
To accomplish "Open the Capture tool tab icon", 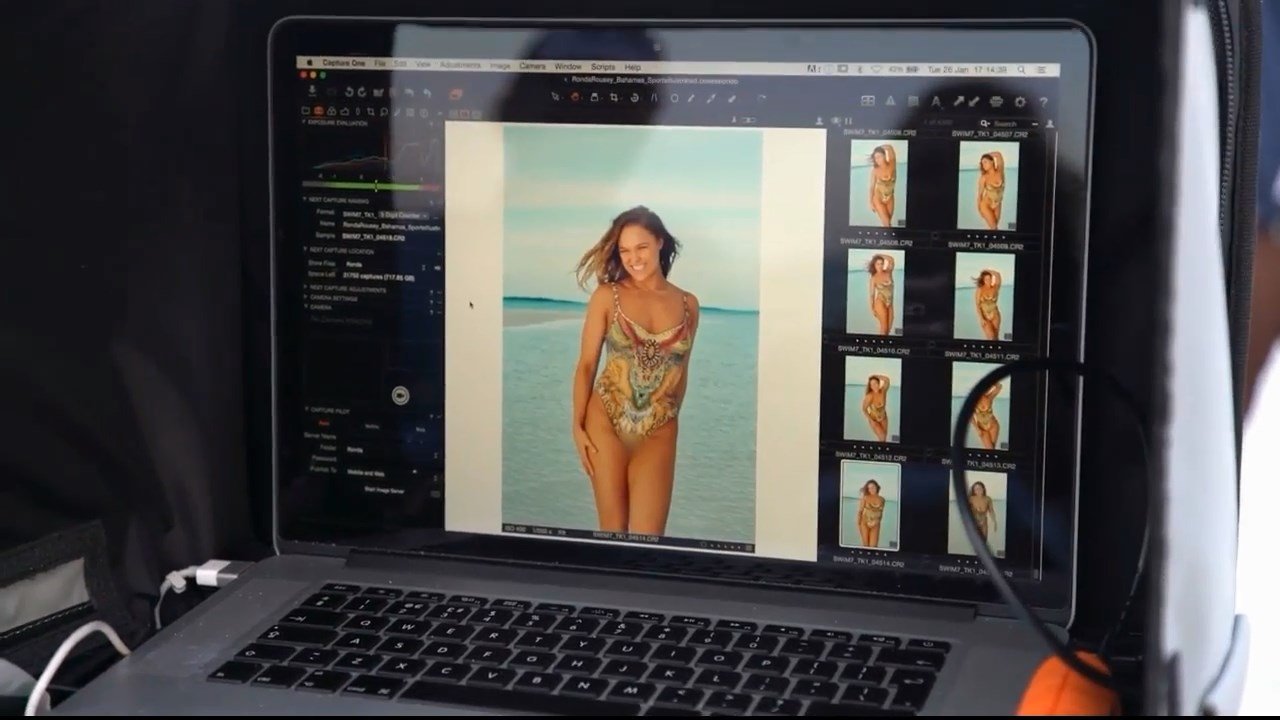I will point(318,110).
